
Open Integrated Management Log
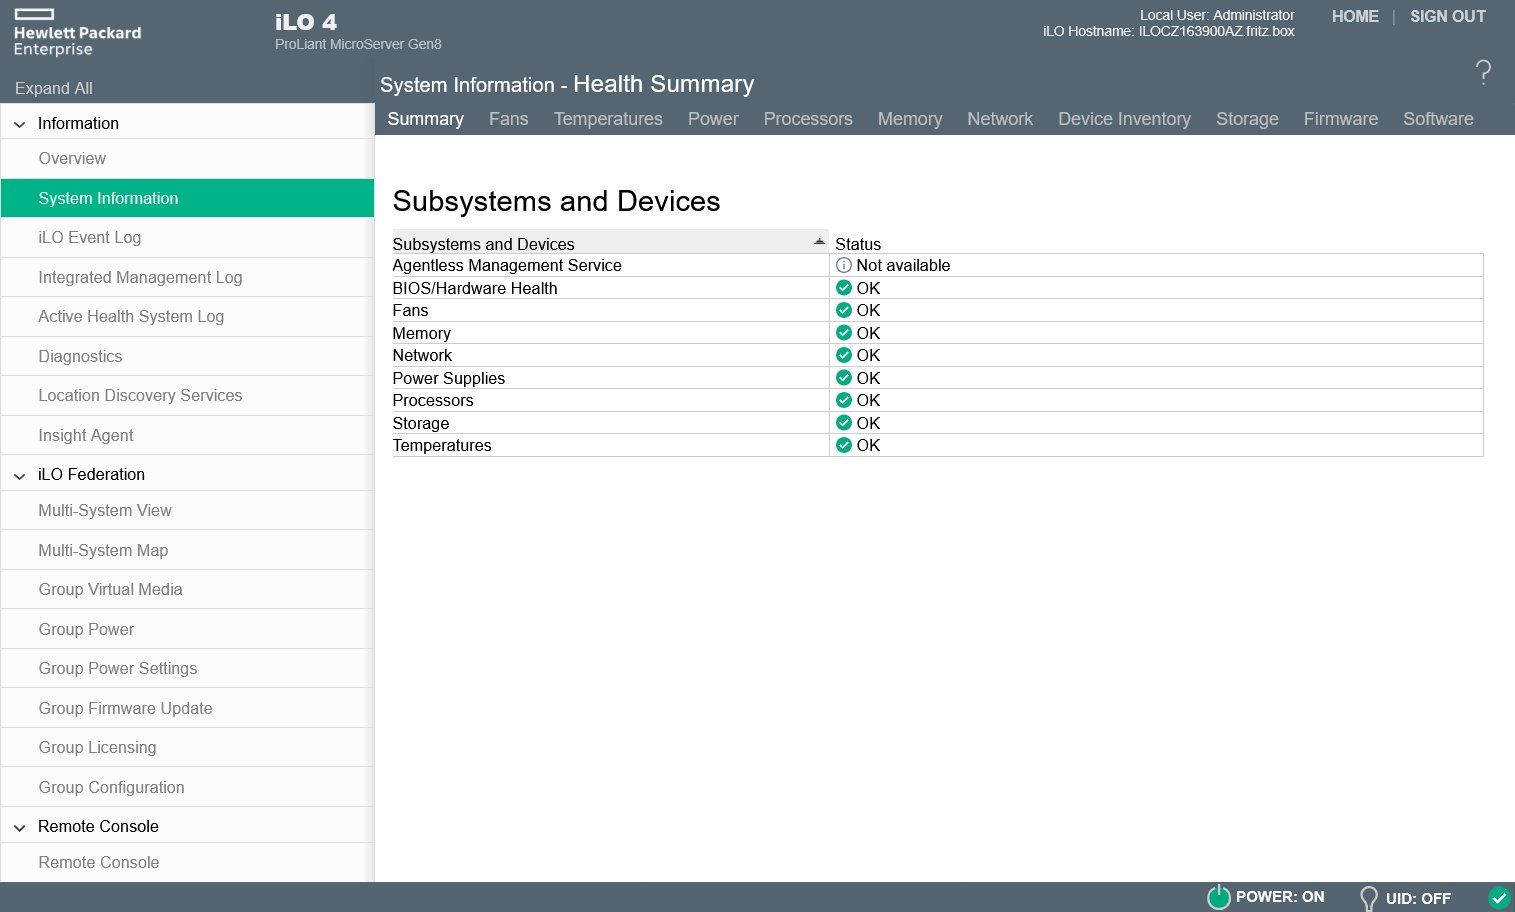187,277
